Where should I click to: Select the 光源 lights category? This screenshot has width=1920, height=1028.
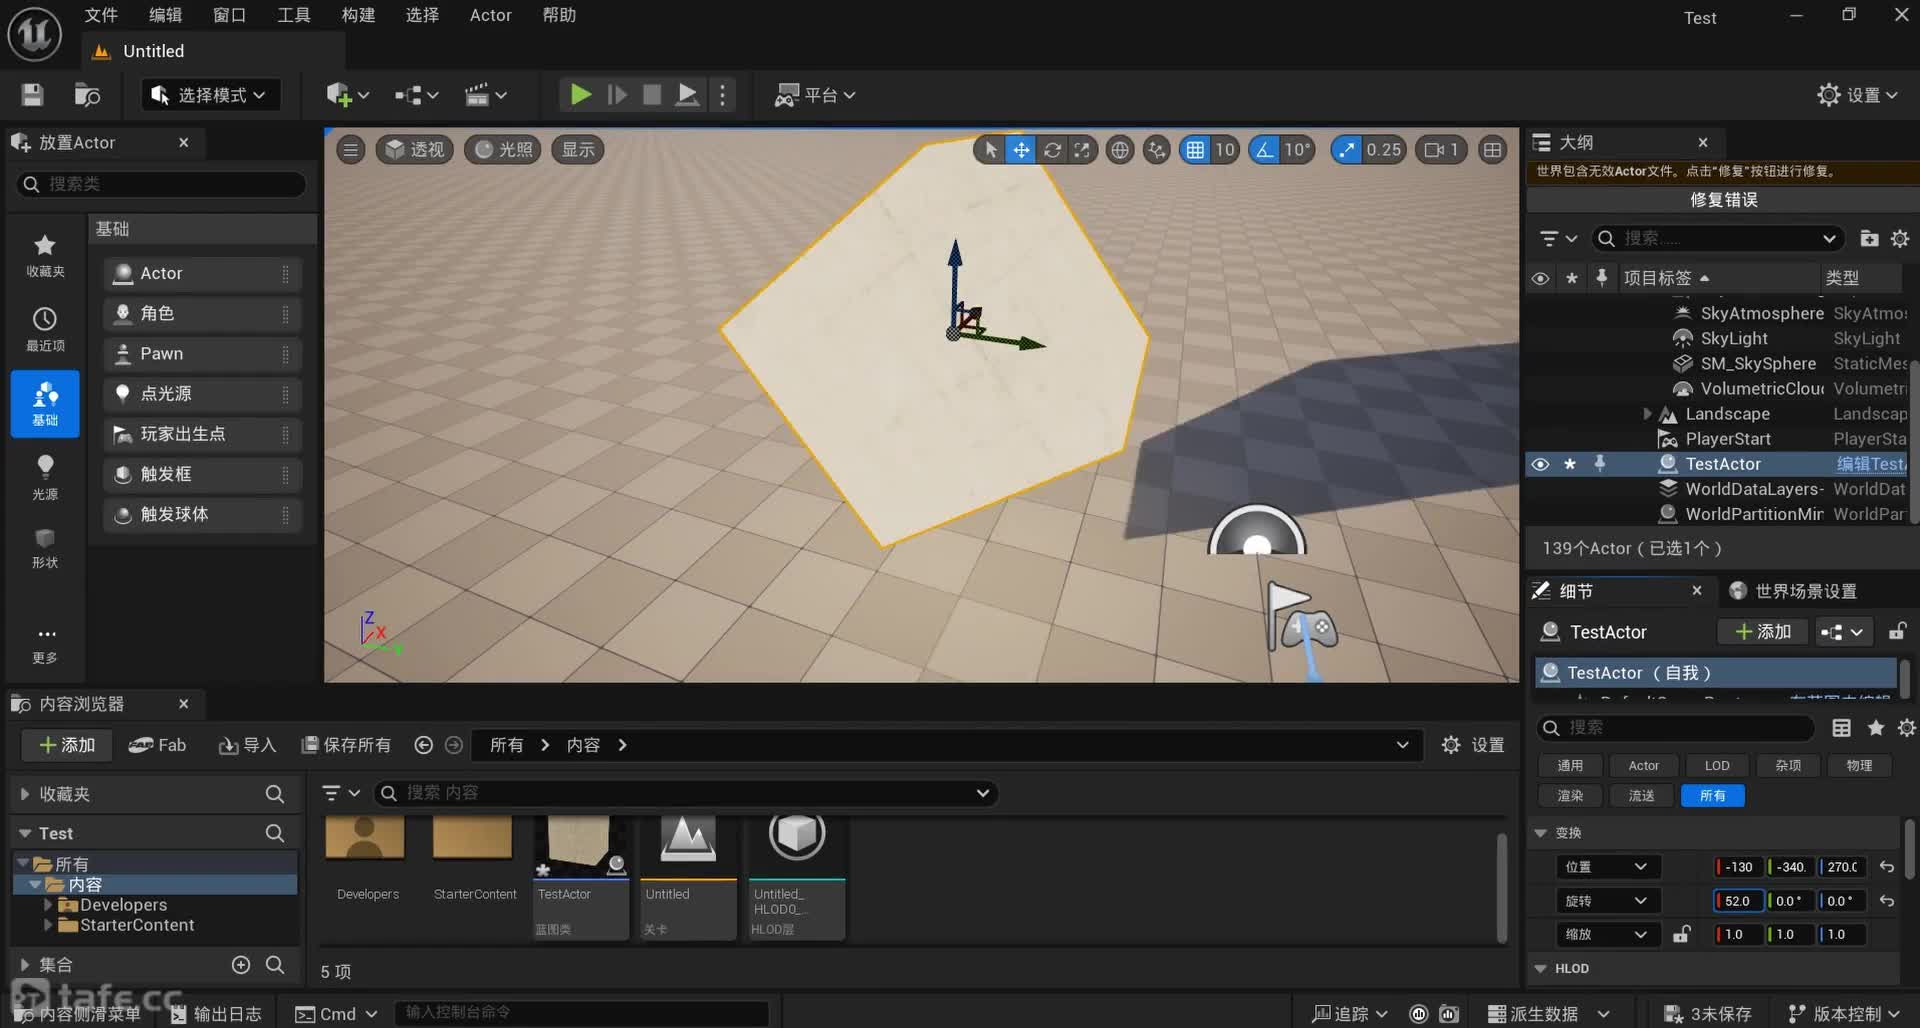click(x=45, y=478)
